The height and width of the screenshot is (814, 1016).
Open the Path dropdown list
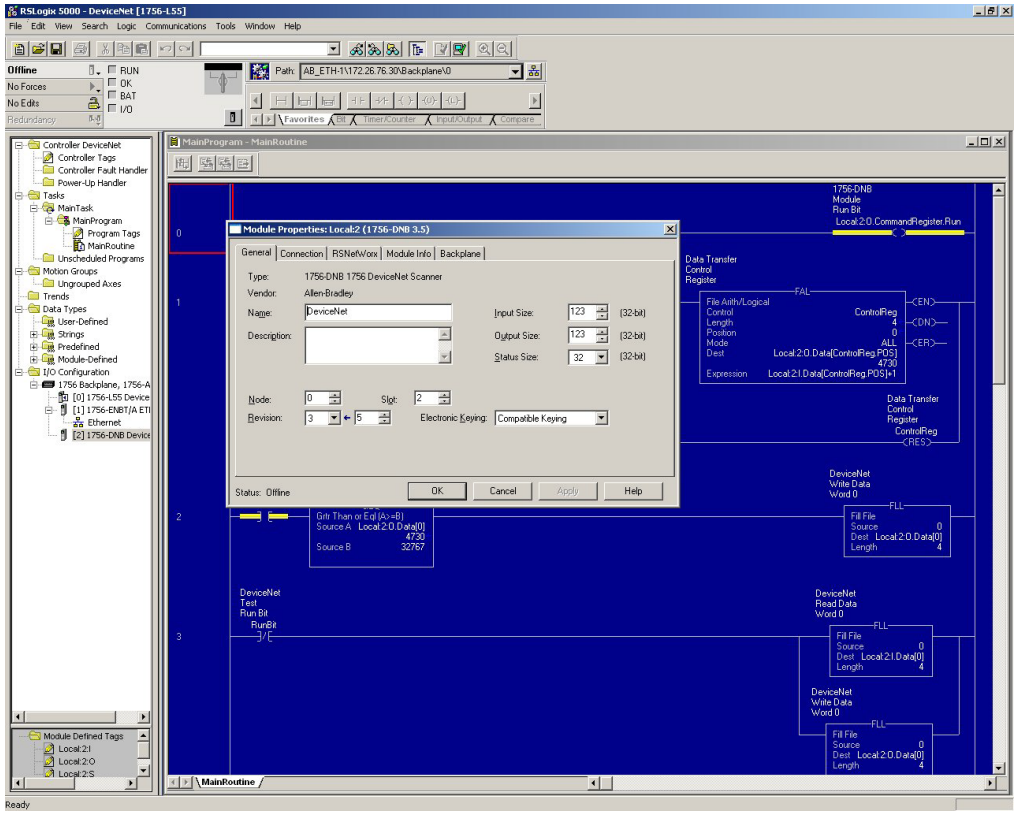click(x=515, y=71)
